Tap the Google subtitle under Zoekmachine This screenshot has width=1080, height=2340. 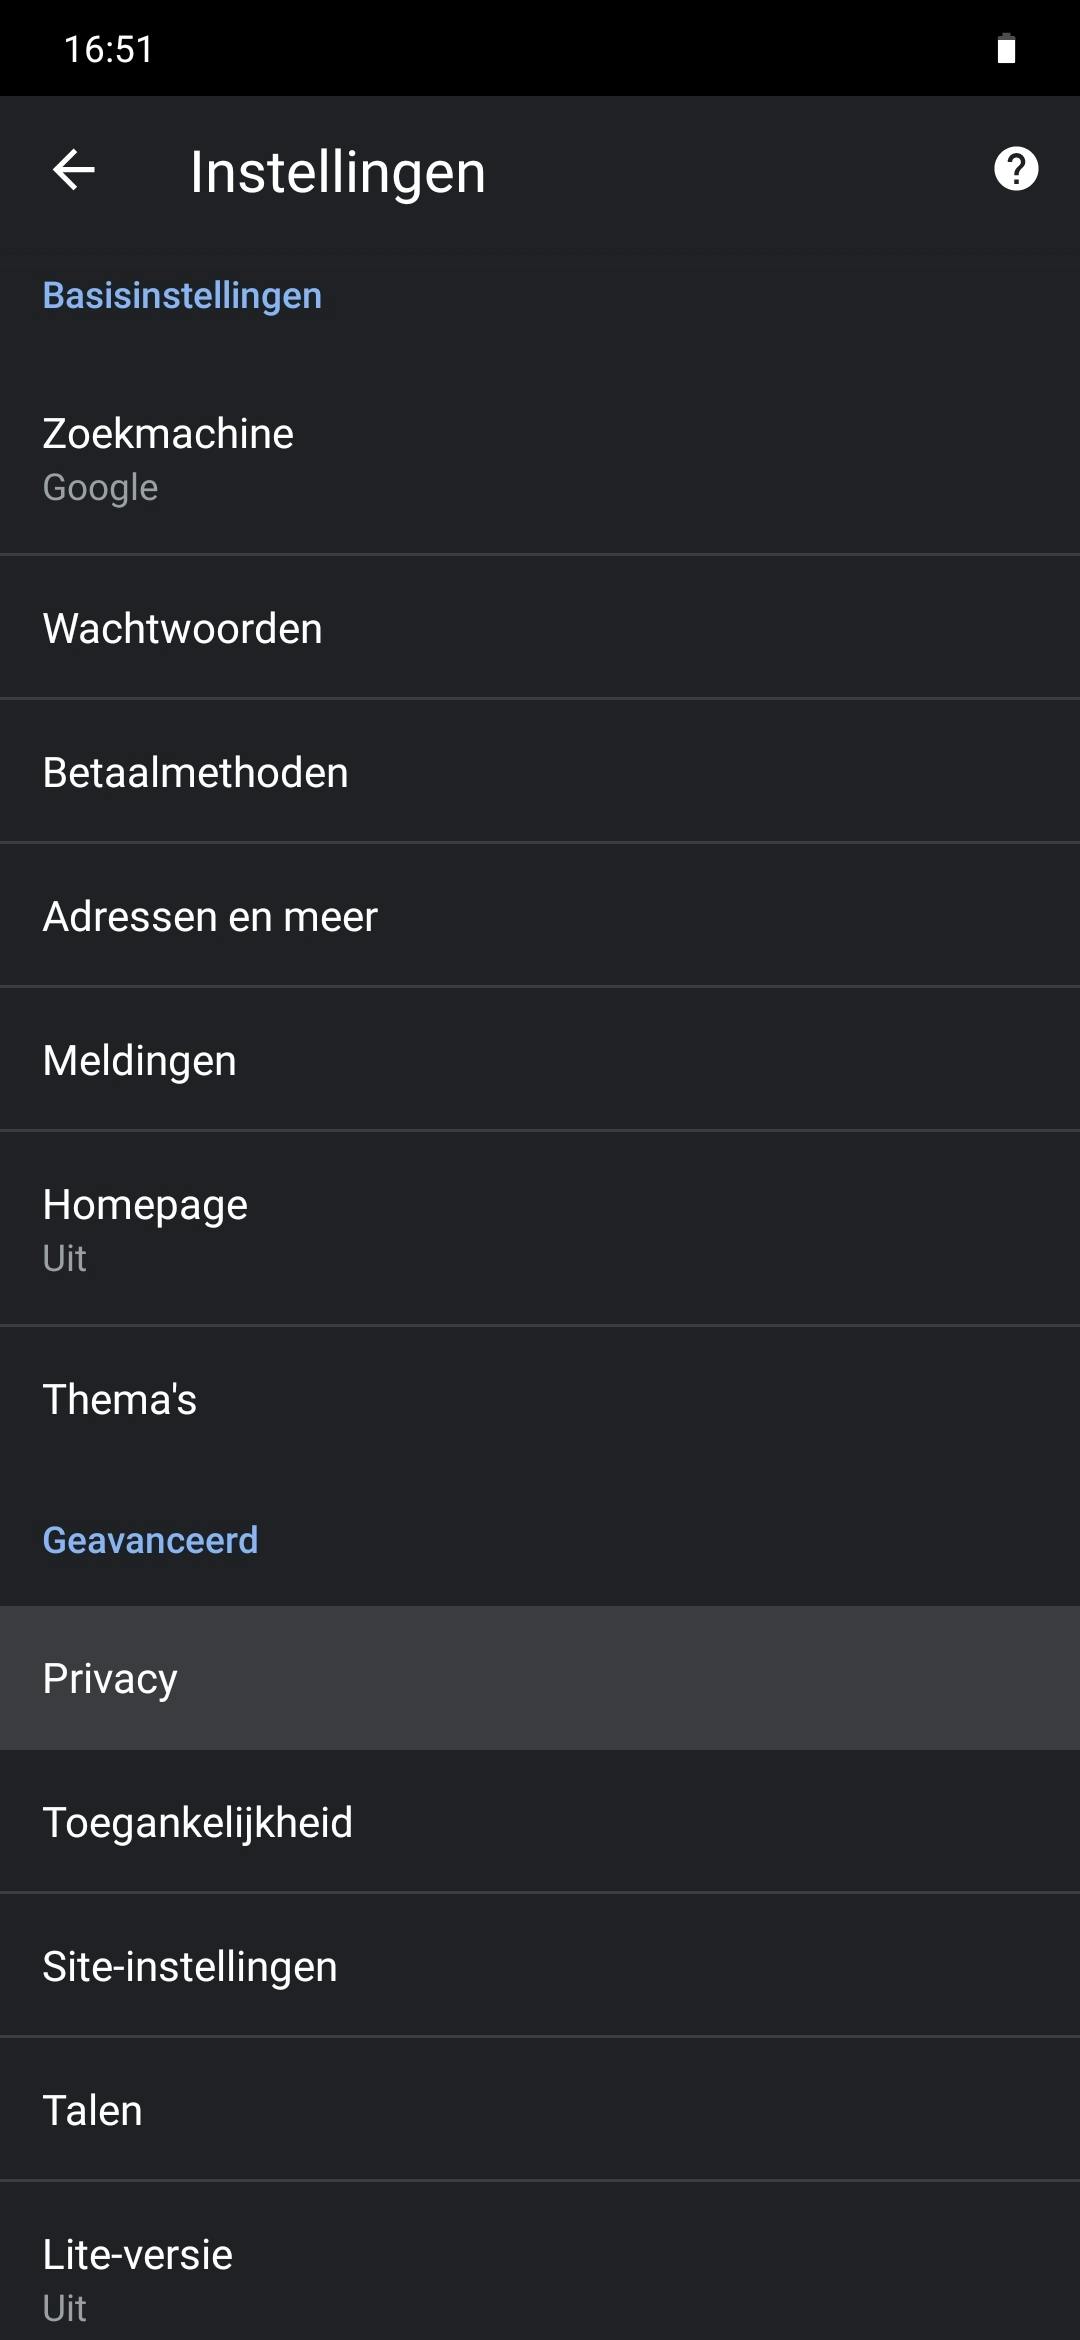click(100, 488)
